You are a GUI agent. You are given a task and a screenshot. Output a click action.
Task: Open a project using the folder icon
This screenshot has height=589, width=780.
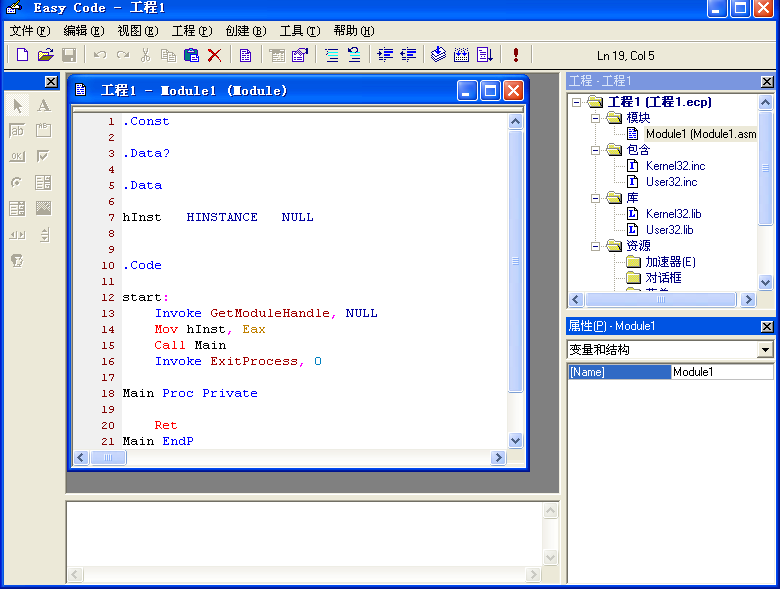pos(45,55)
